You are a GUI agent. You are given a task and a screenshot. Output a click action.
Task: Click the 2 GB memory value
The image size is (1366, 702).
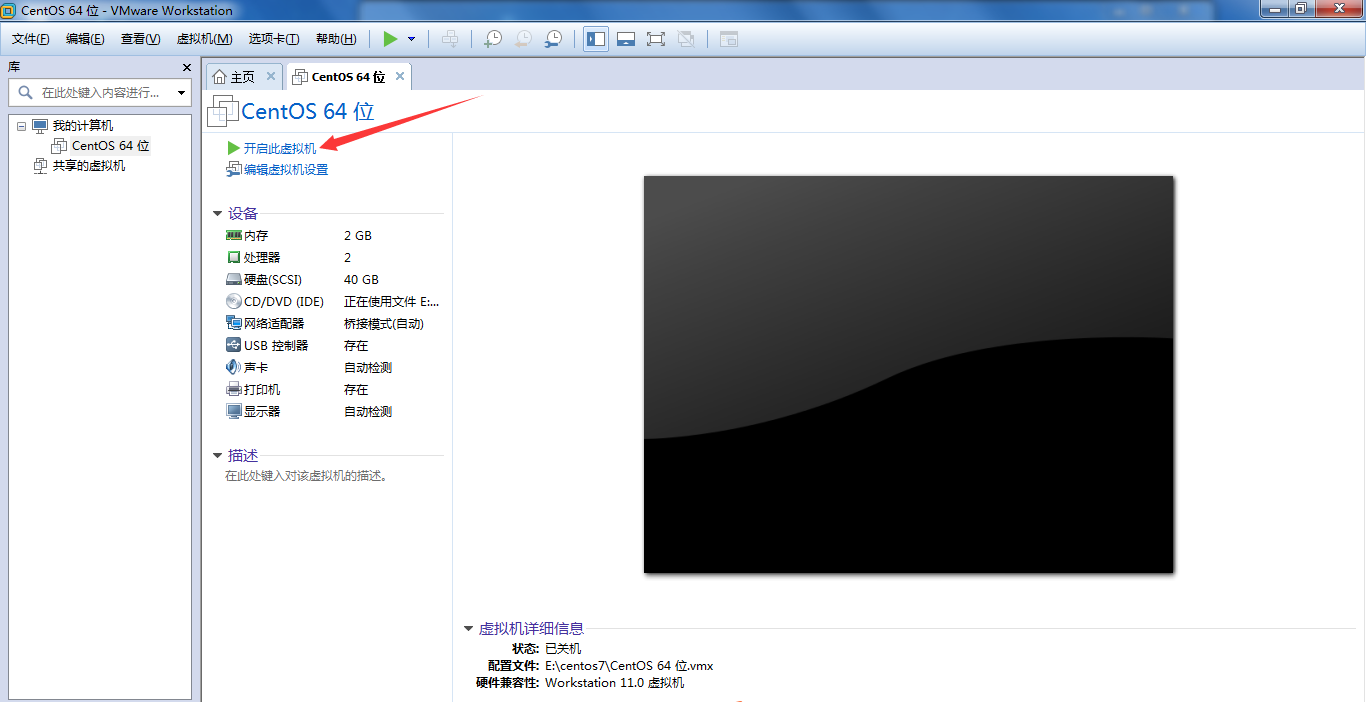(358, 236)
